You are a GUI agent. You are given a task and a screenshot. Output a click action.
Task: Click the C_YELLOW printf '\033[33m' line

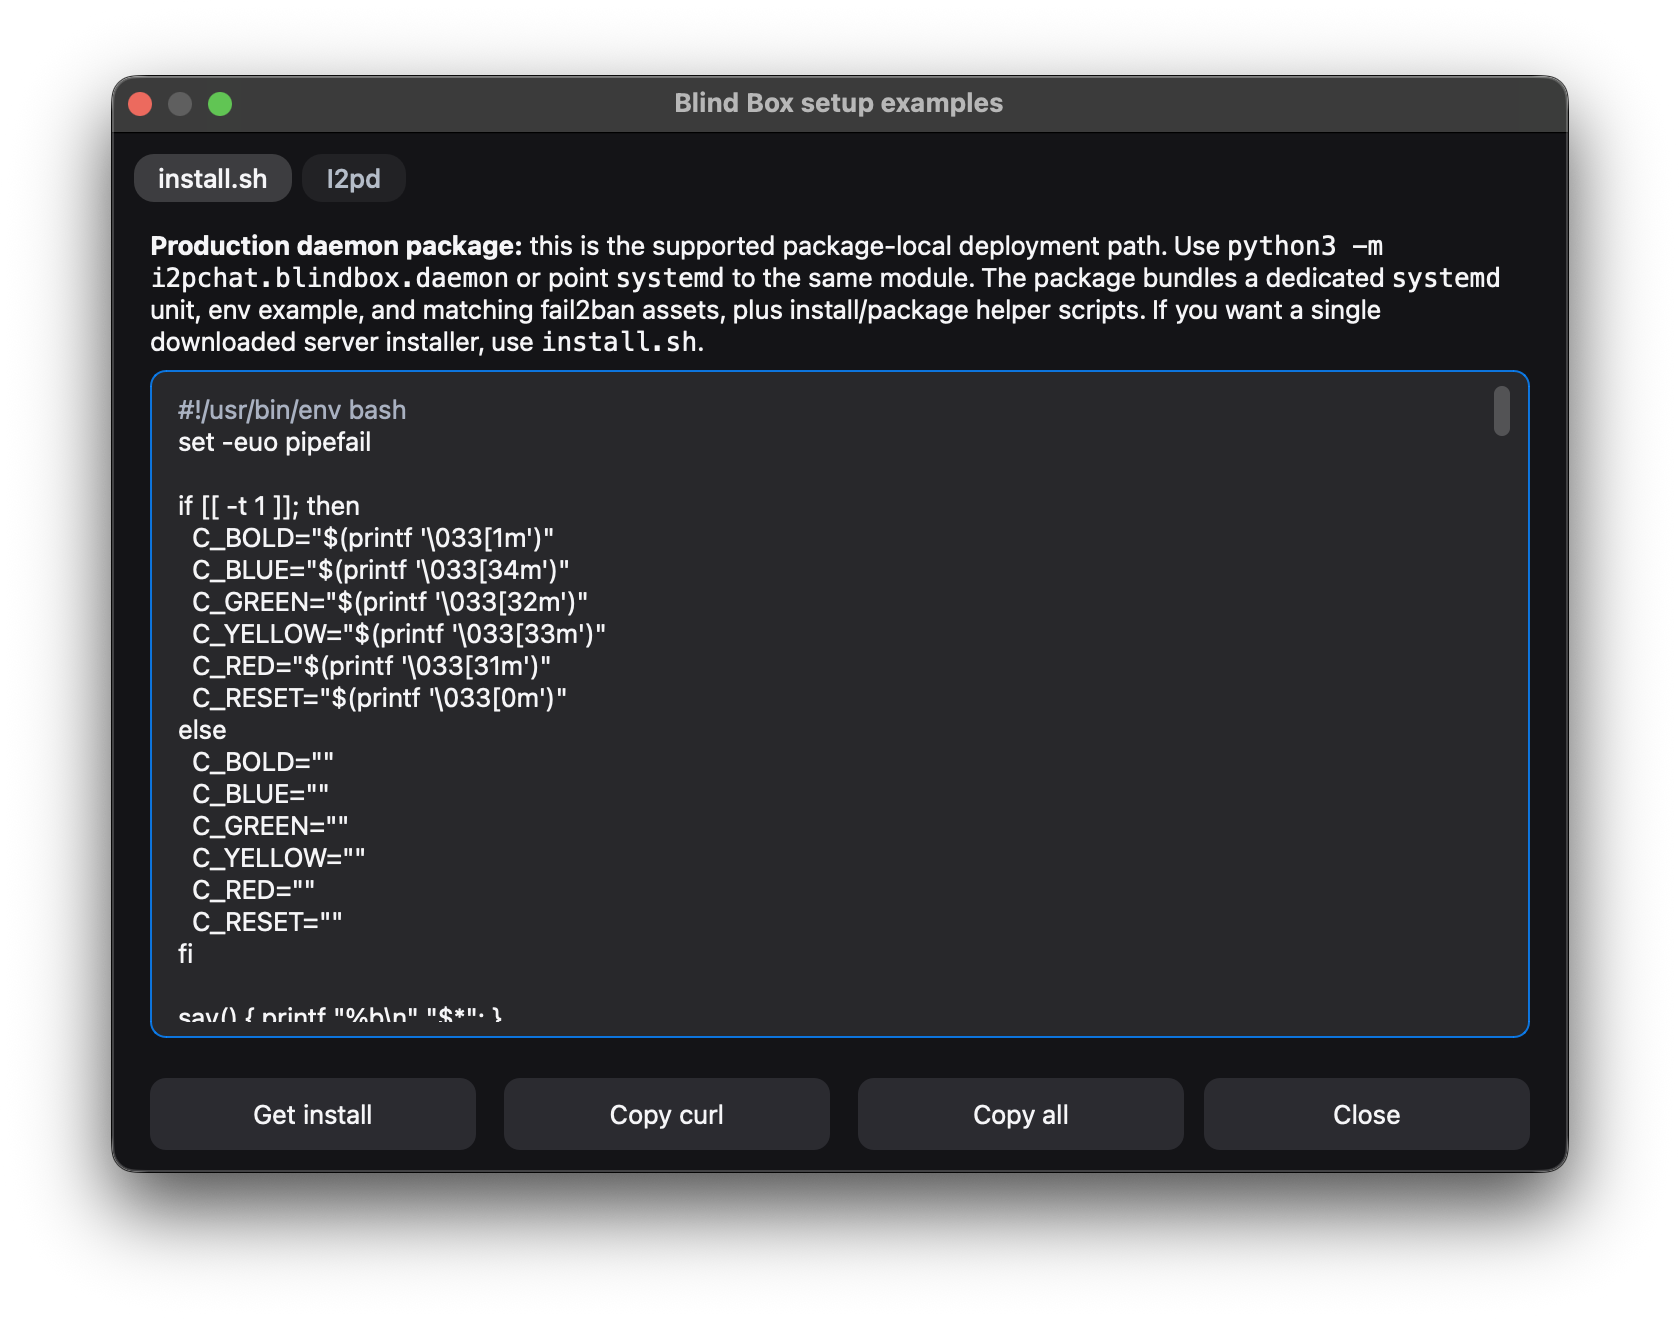[399, 634]
